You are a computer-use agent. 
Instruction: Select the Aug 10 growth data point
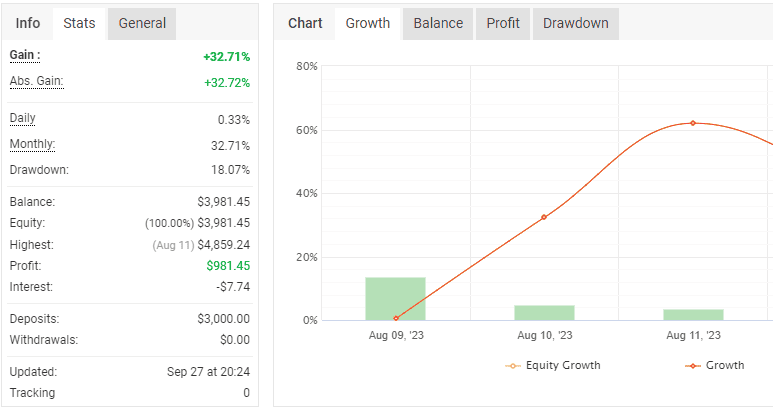click(x=544, y=217)
